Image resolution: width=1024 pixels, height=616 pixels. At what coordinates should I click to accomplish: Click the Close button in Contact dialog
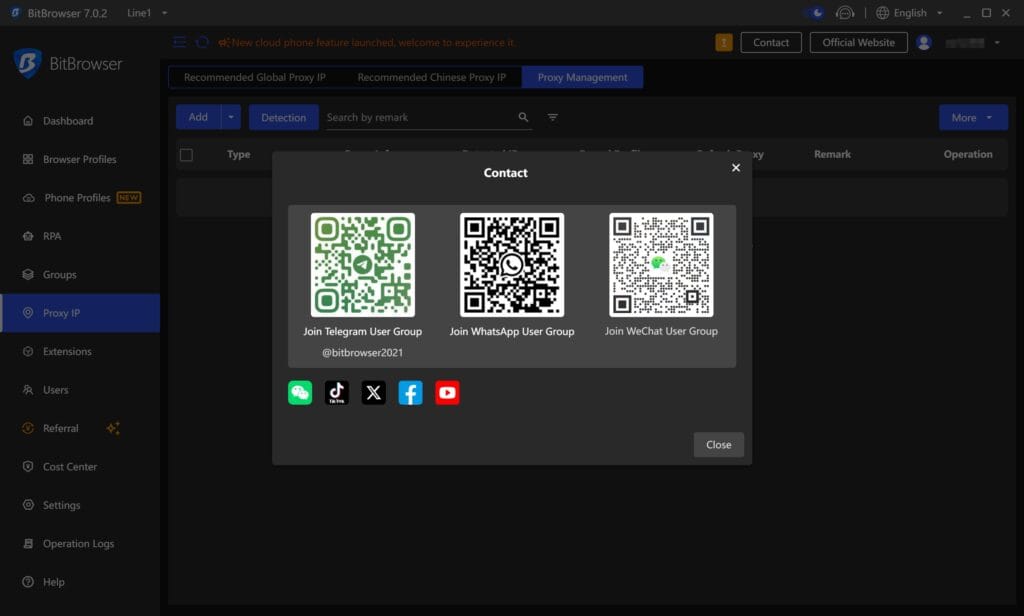pos(718,445)
